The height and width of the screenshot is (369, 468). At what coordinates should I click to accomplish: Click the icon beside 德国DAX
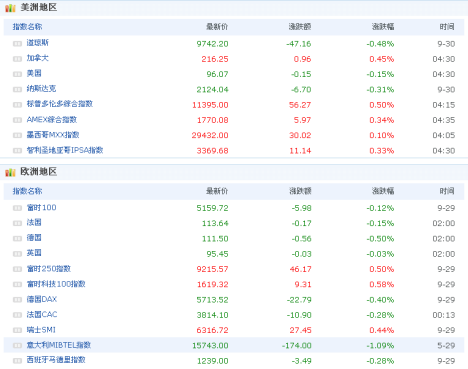[17, 300]
